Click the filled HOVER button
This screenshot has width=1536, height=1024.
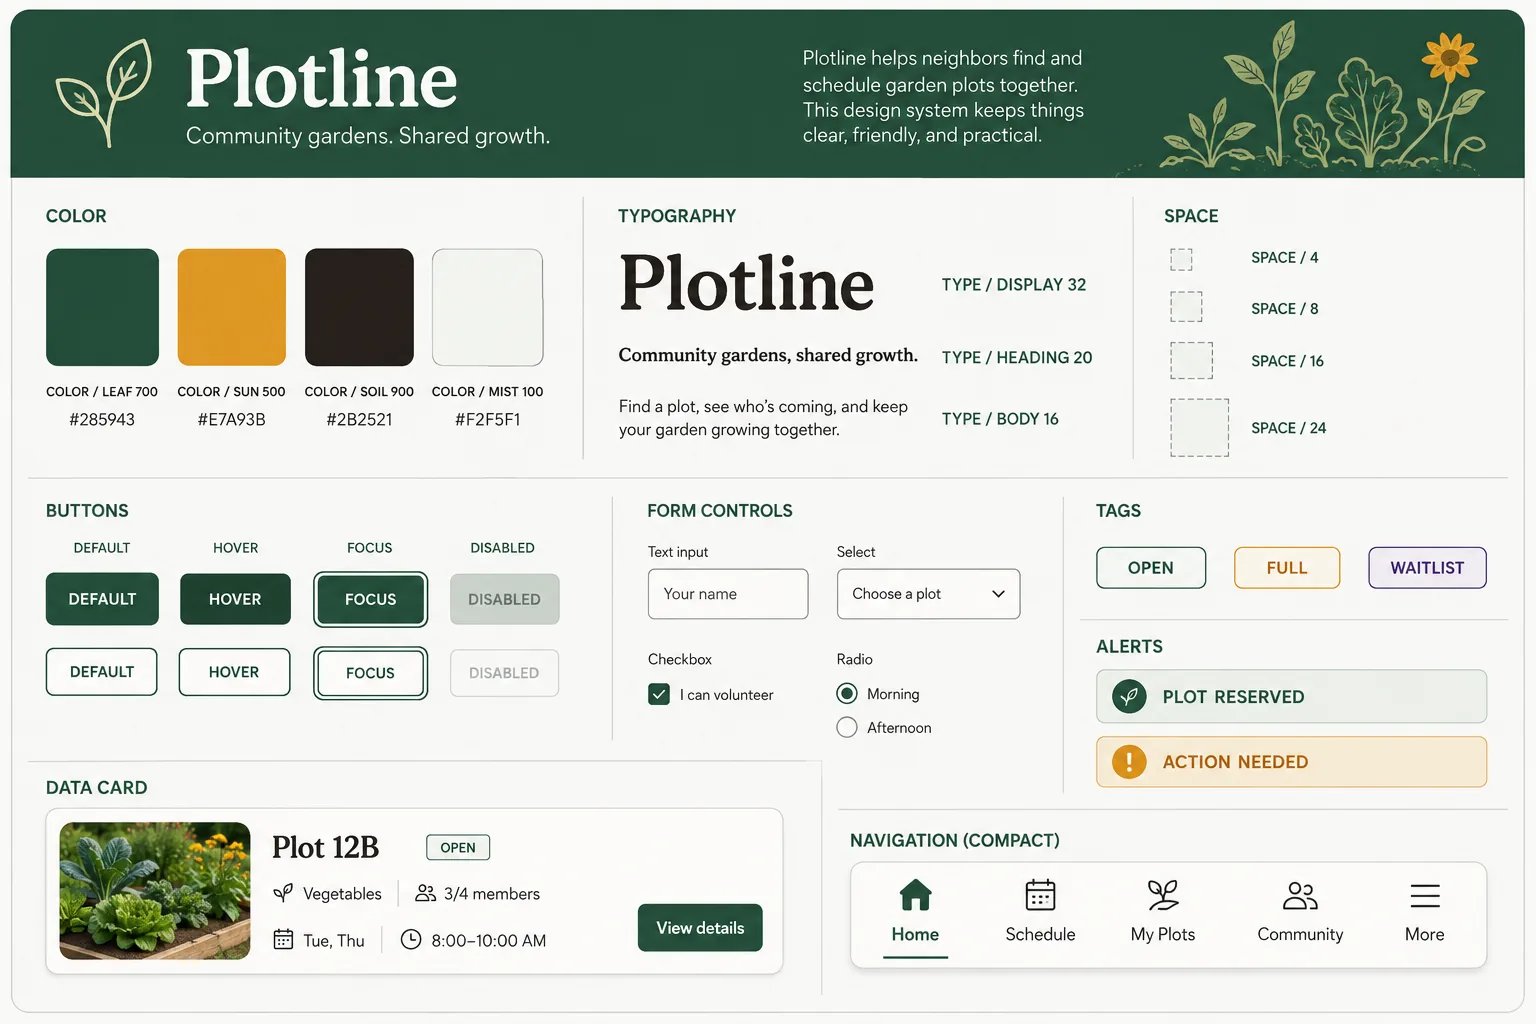[235, 599]
